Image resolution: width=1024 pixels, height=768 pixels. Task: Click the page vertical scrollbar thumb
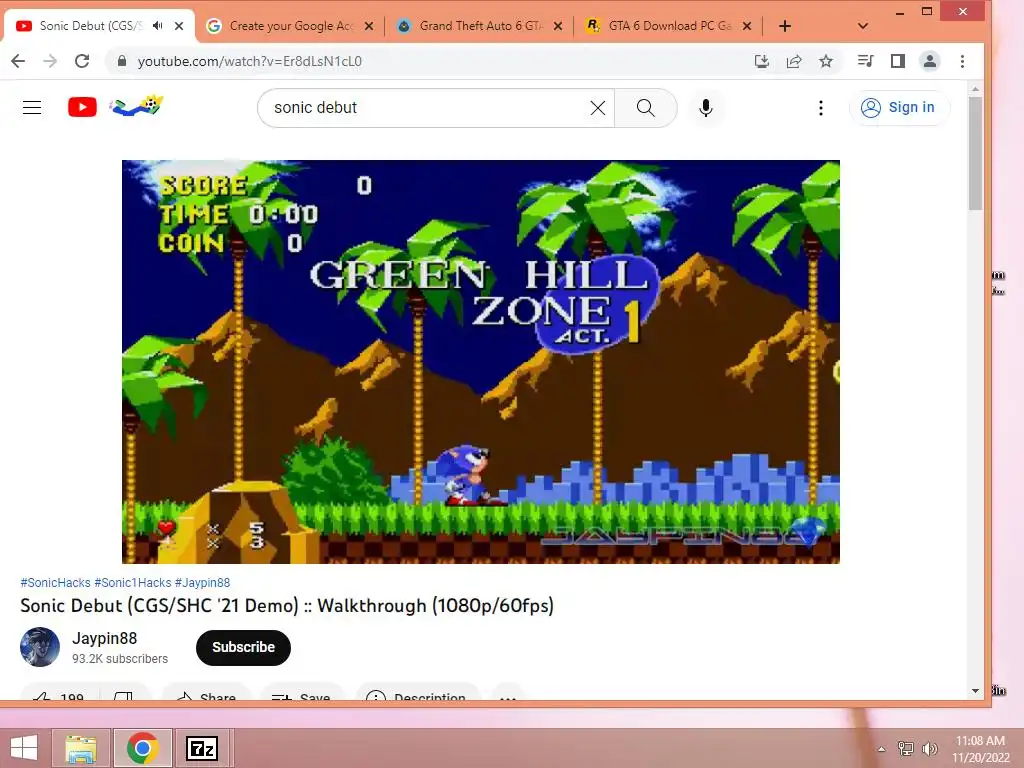[975, 153]
